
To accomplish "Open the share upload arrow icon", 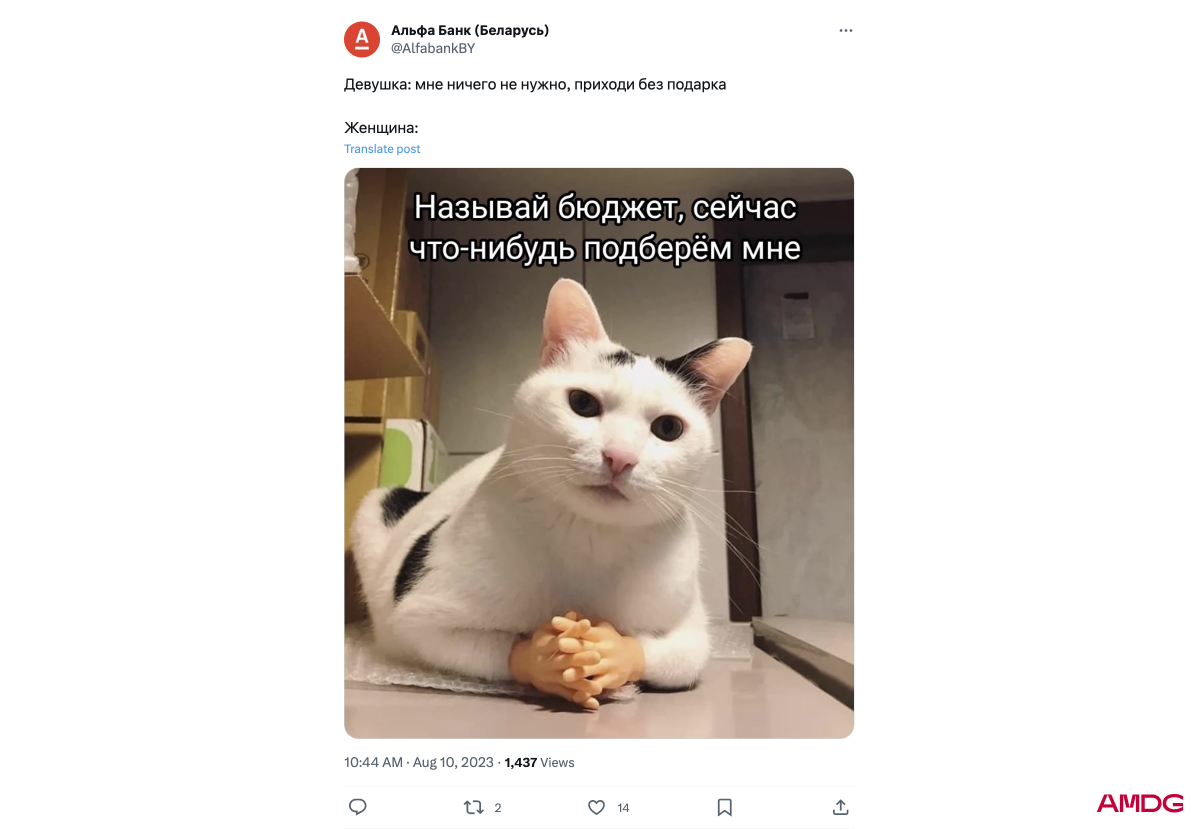I will 841,807.
